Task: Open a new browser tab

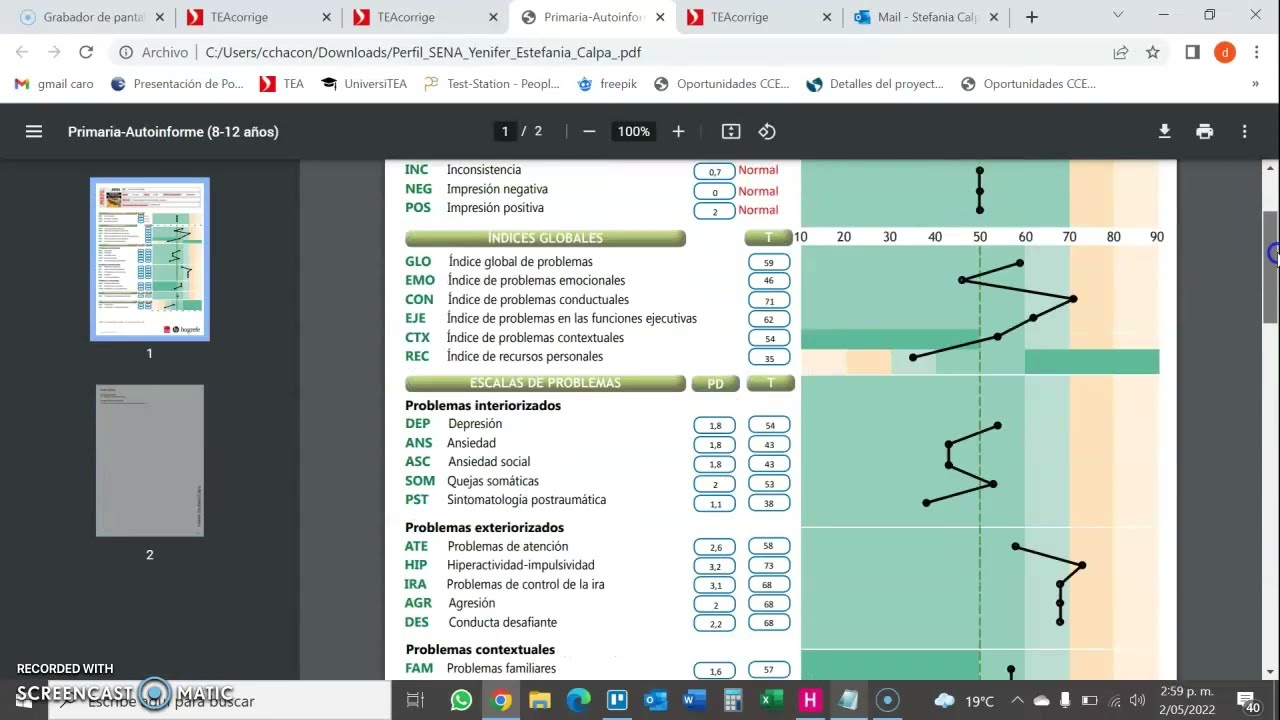Action: coord(1032,17)
